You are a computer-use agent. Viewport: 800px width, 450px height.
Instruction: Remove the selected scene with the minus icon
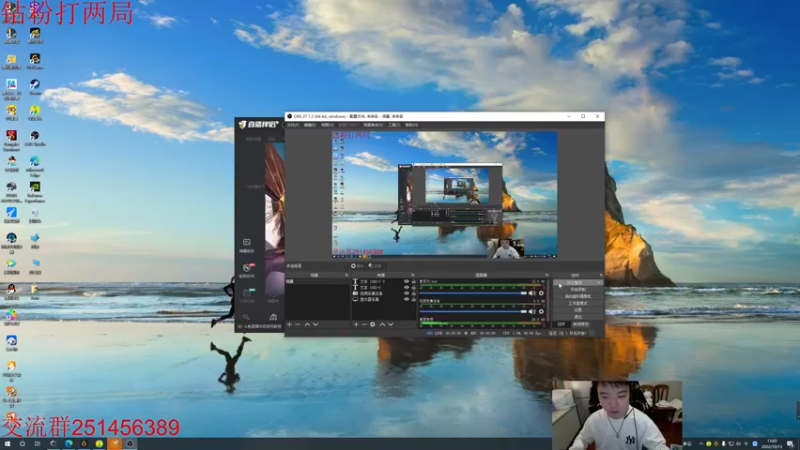(297, 324)
